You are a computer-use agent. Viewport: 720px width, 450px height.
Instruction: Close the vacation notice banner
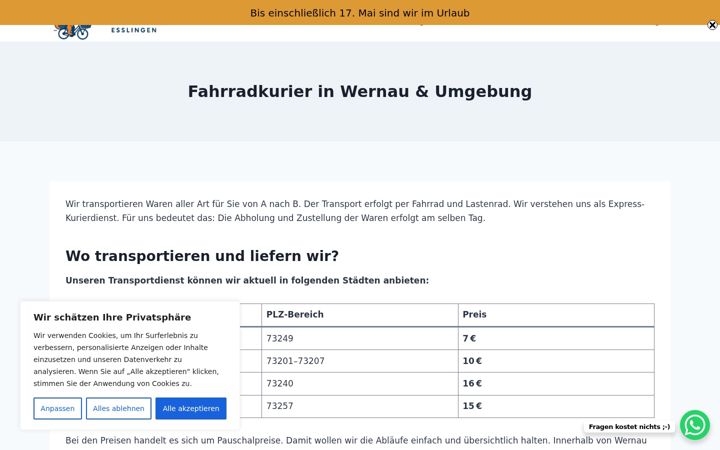(712, 25)
